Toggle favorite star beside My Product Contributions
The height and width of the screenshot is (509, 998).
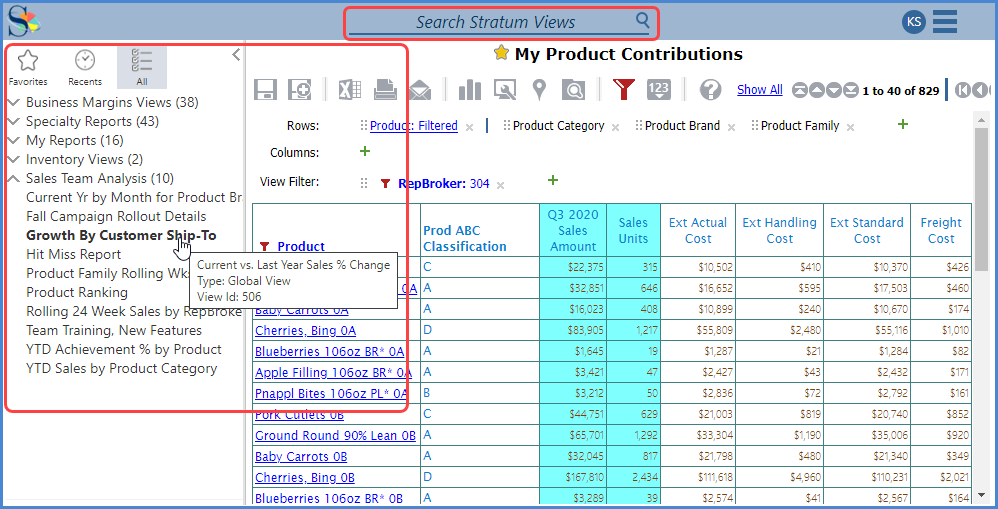tap(501, 54)
